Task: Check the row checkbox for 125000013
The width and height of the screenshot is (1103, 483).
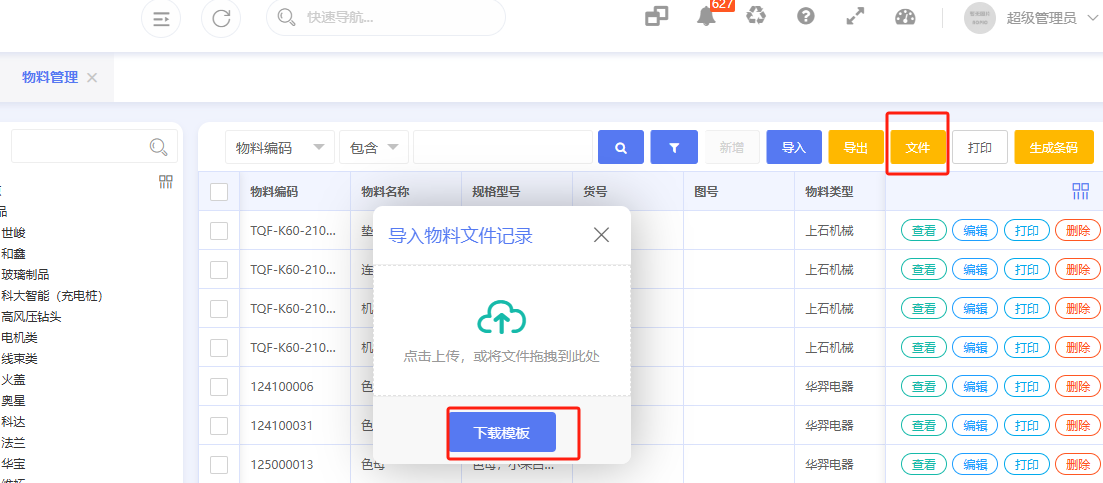Action: 219,464
